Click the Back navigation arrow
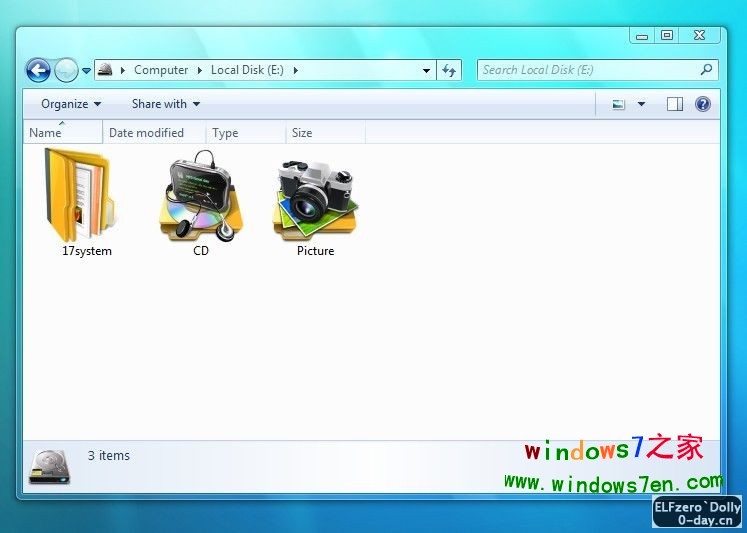This screenshot has height=533, width=747. [x=38, y=70]
